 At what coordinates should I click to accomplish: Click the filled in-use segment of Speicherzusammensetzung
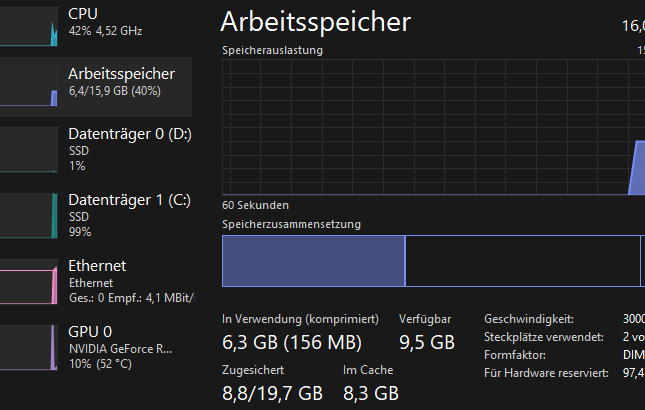[x=313, y=261]
